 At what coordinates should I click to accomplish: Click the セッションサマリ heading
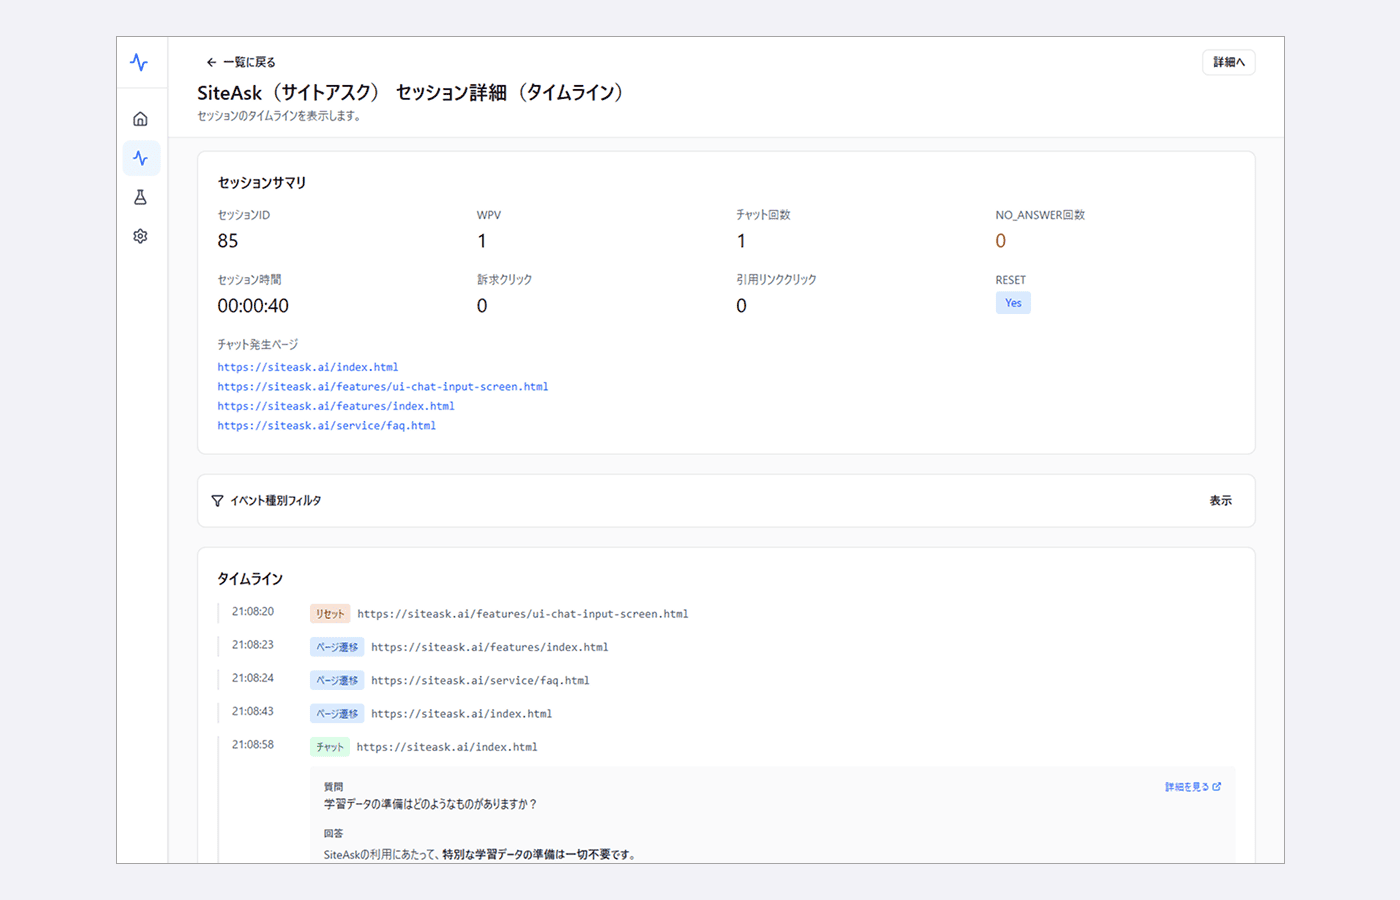coord(262,183)
